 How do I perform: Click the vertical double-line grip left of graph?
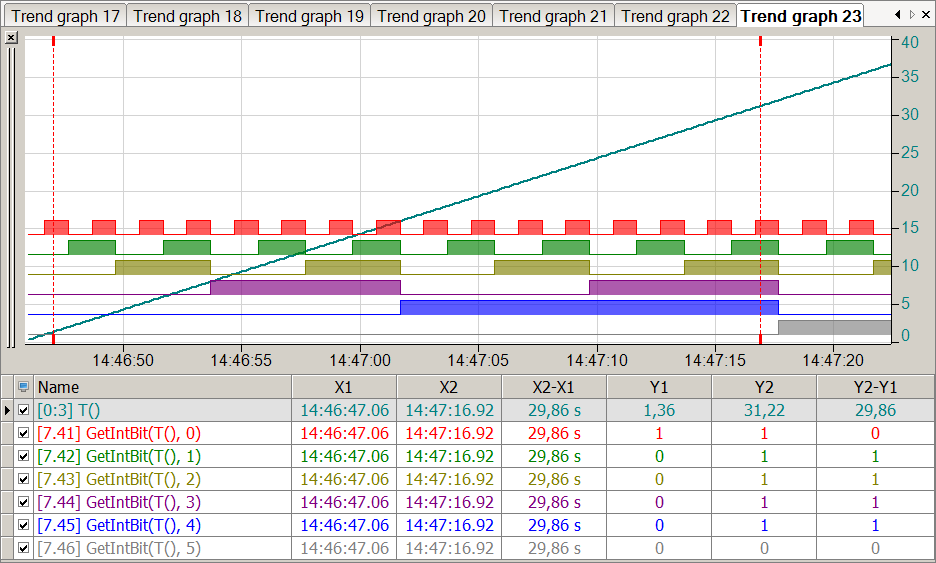(x=11, y=190)
